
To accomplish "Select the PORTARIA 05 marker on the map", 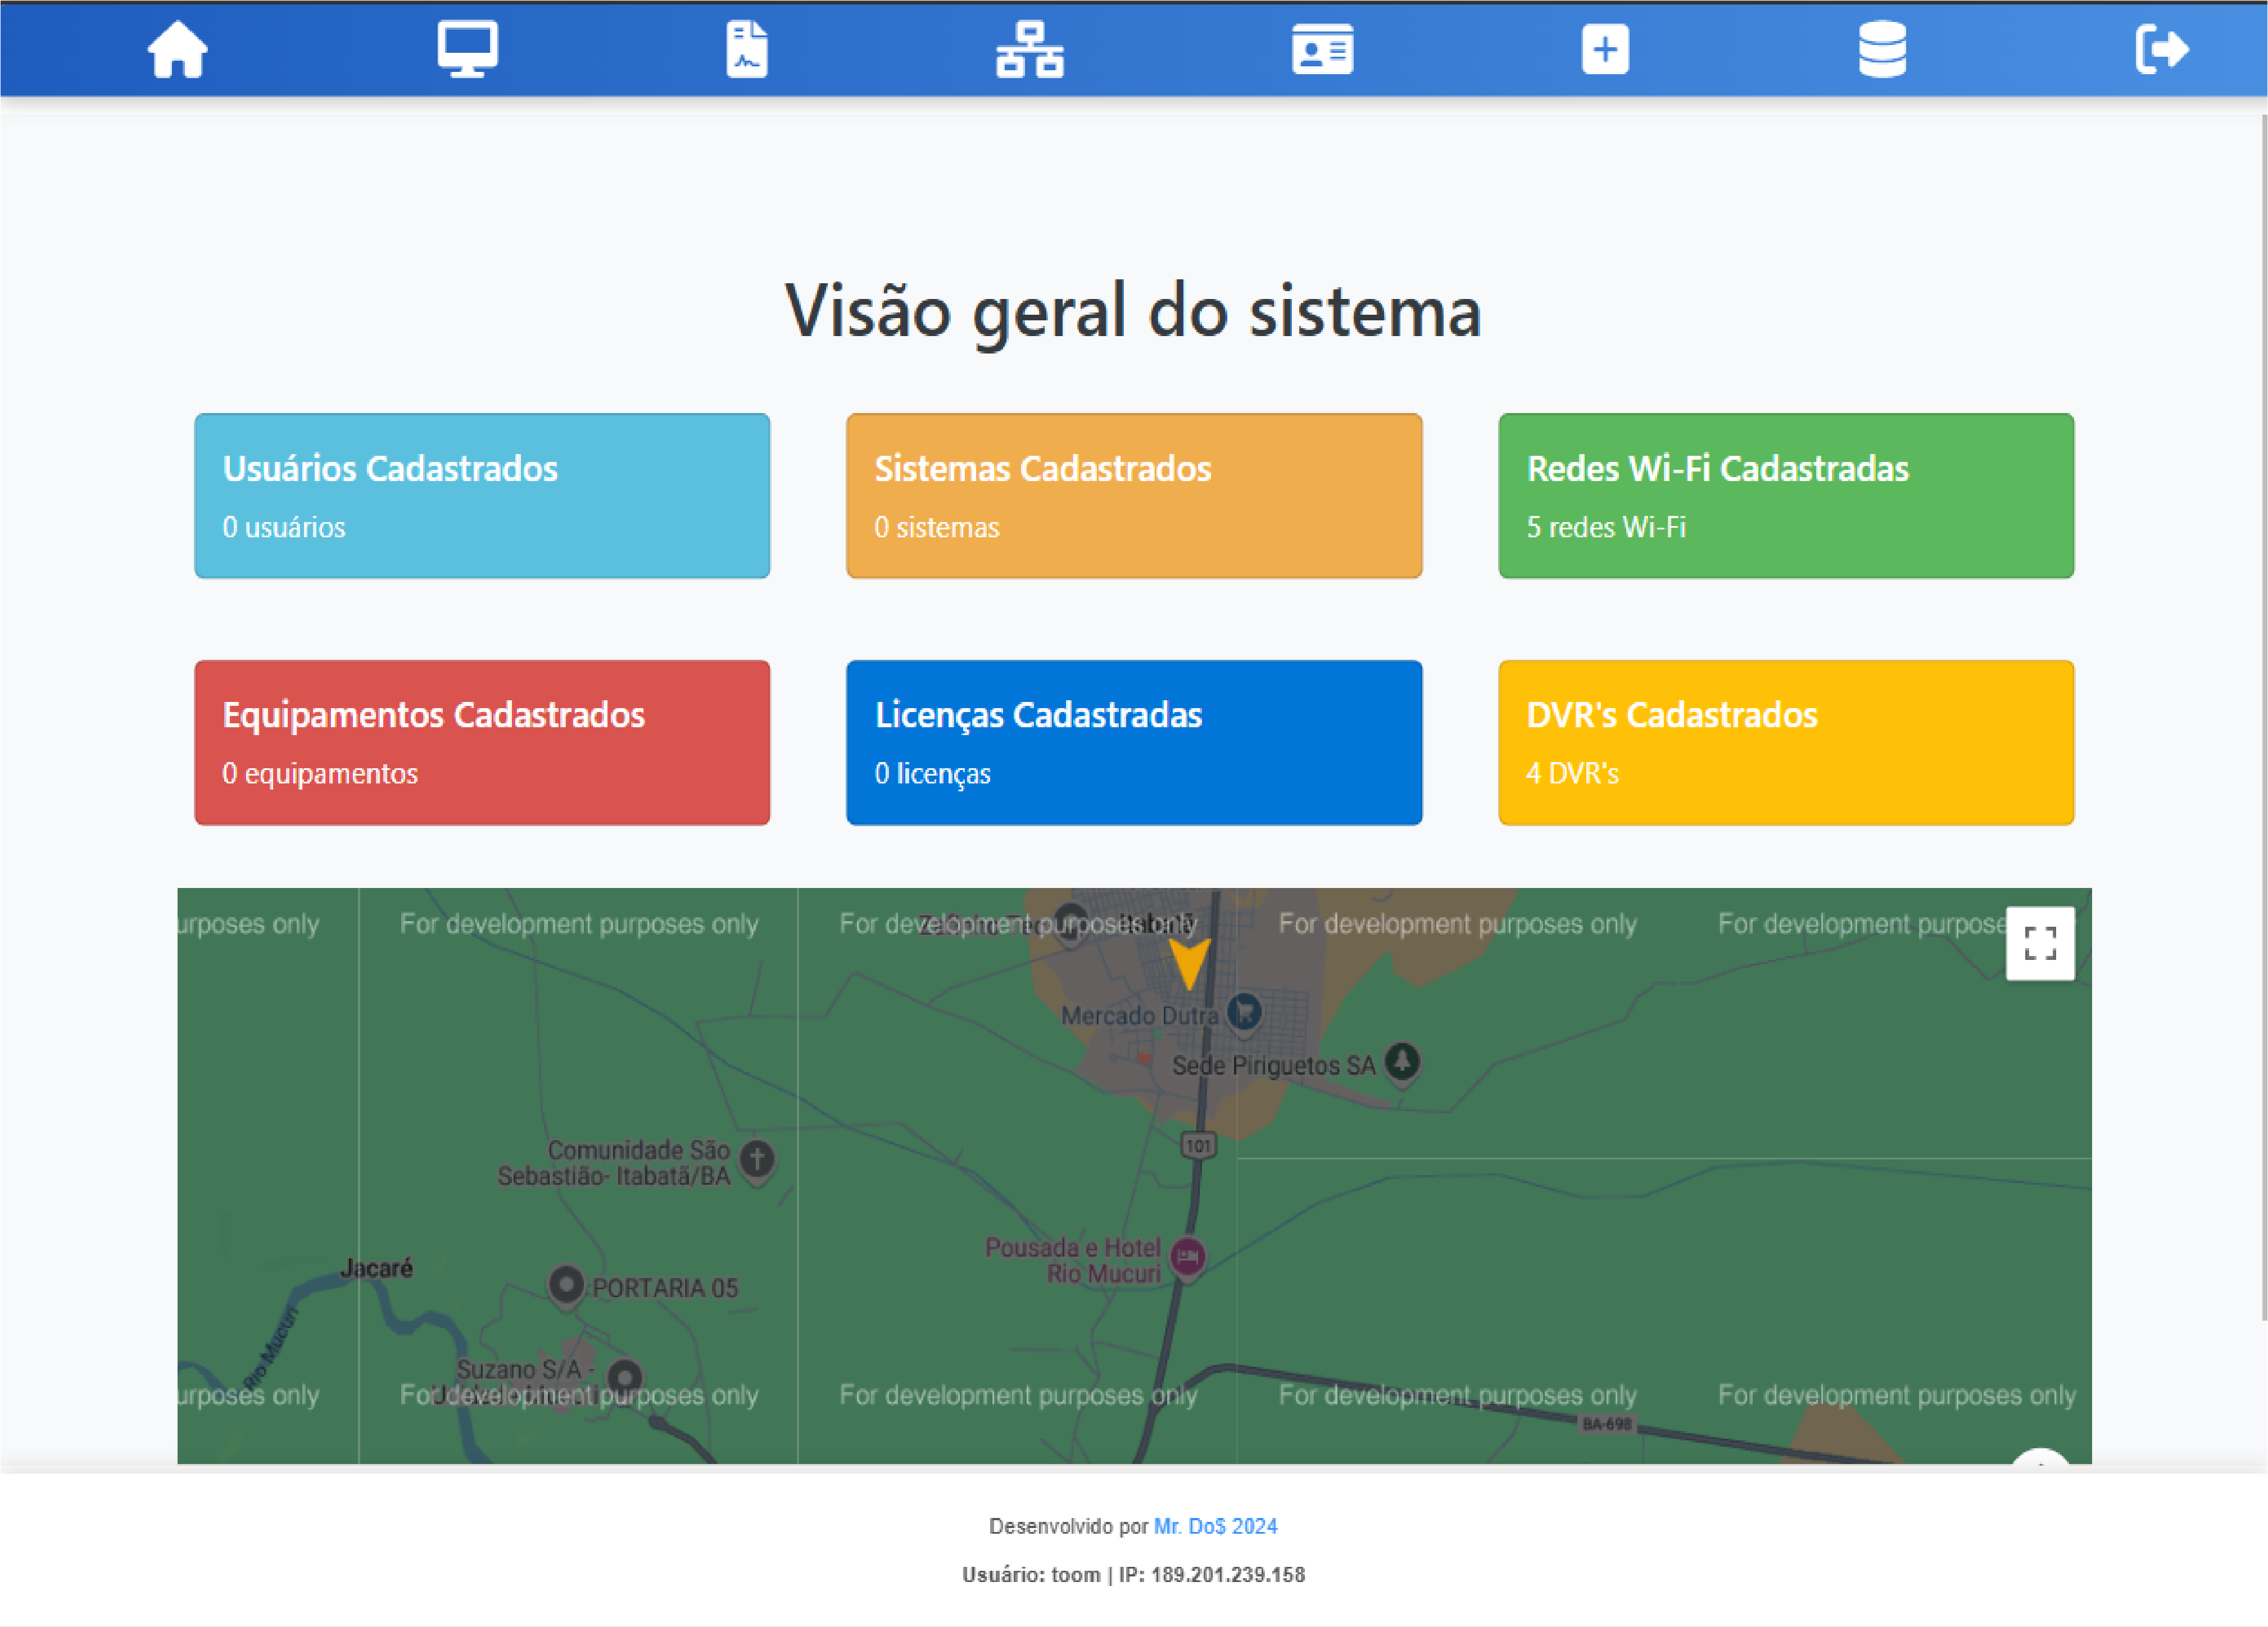I will click(x=566, y=1287).
